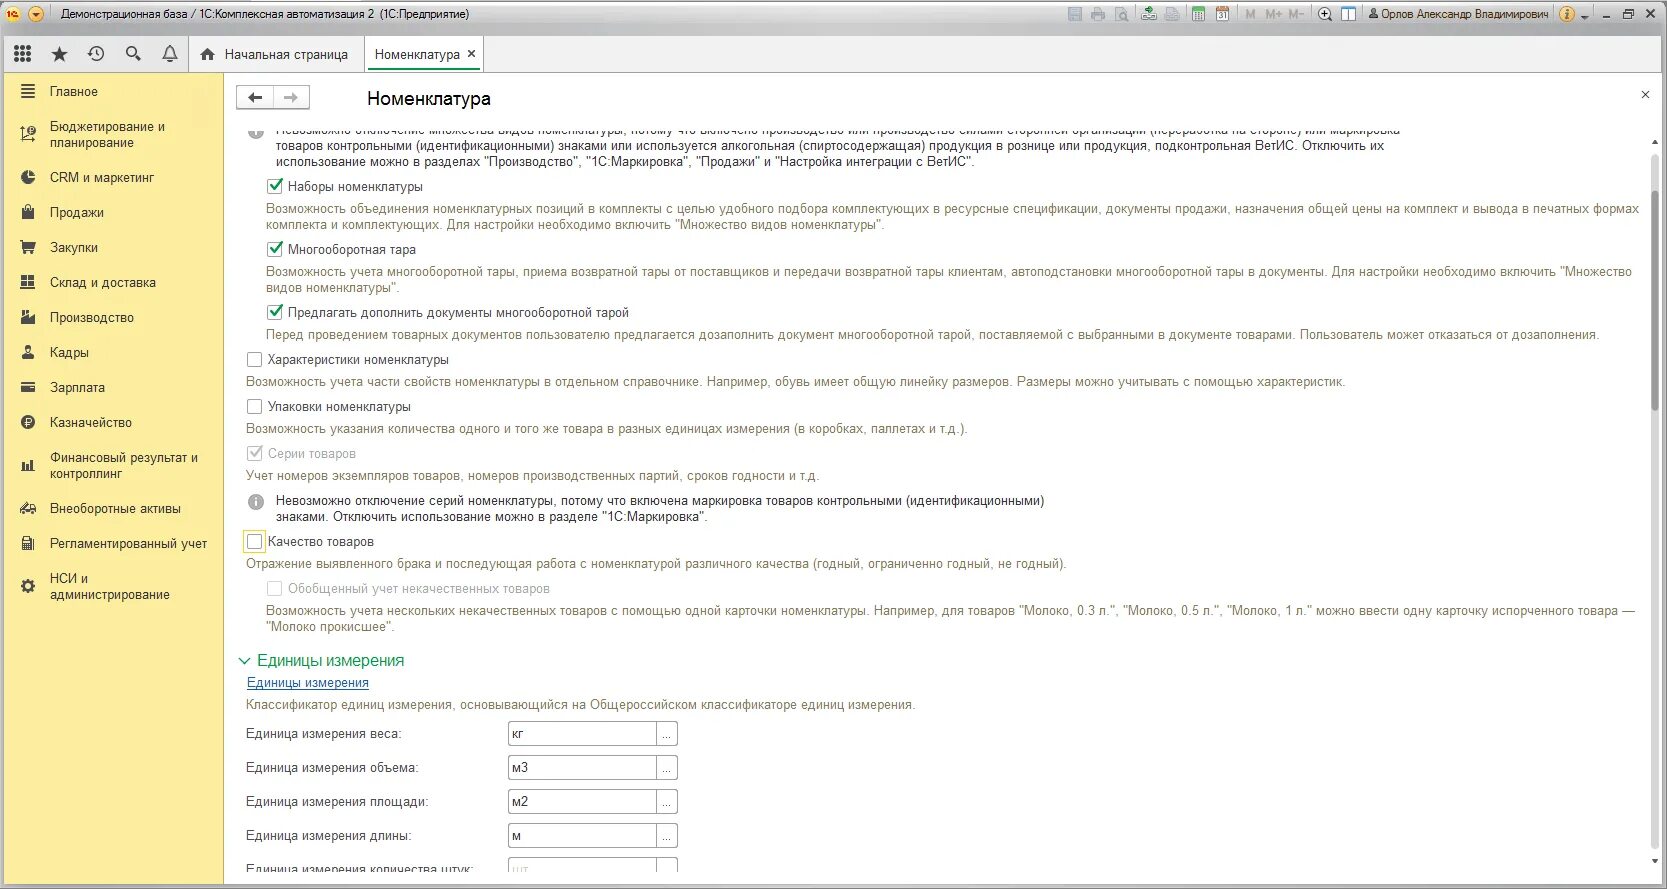Click the НСИ и администрирование gear icon
Image resolution: width=1667 pixels, height=889 pixels.
click(28, 586)
